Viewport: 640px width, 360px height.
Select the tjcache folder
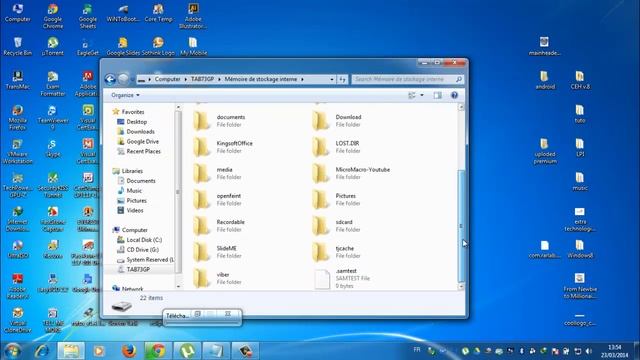(x=337, y=252)
